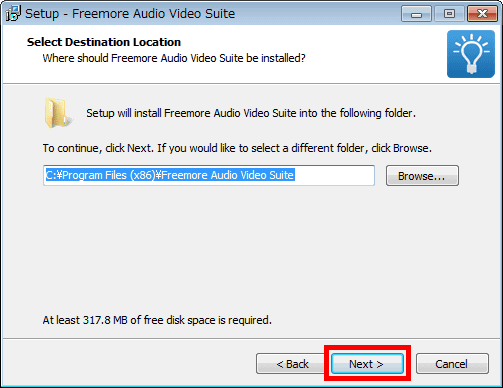The image size is (503, 388).
Task: Click the To continue, click Next instruction text
Action: [237, 148]
